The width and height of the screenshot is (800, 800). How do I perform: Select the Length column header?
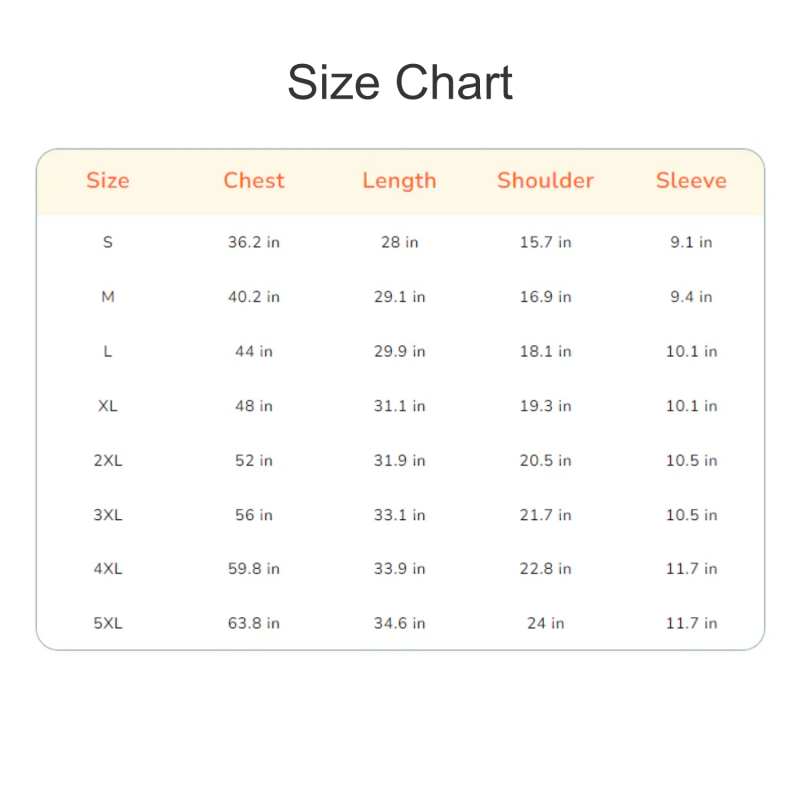(399, 181)
